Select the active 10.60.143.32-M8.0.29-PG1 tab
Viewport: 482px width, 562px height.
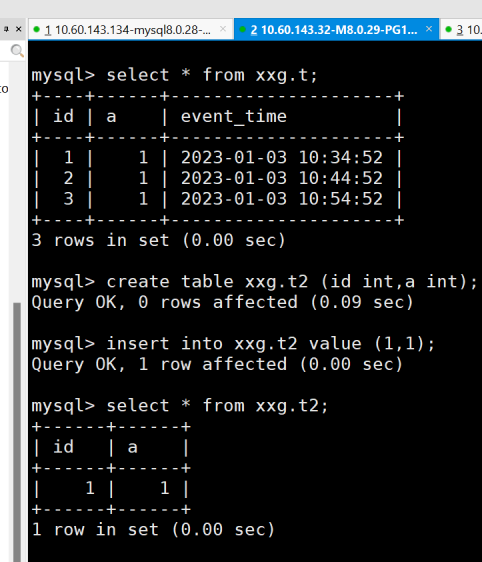(x=336, y=29)
